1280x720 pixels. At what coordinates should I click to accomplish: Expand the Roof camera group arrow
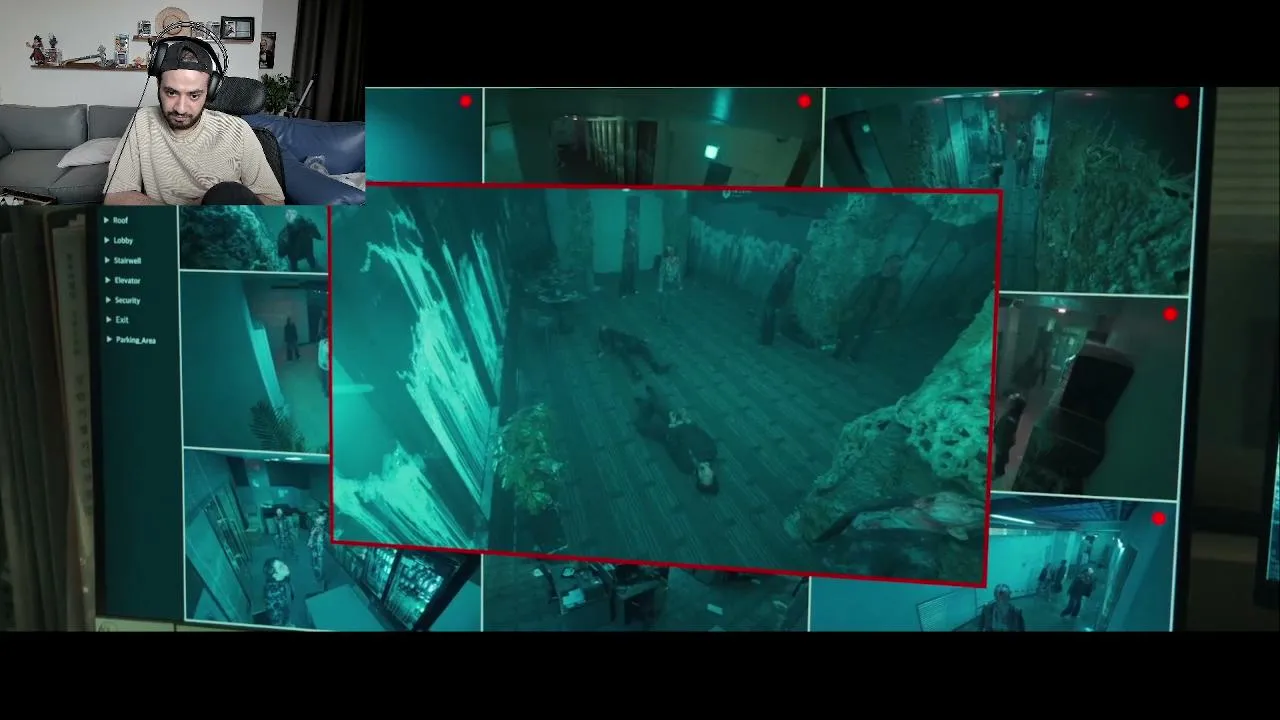tap(107, 220)
